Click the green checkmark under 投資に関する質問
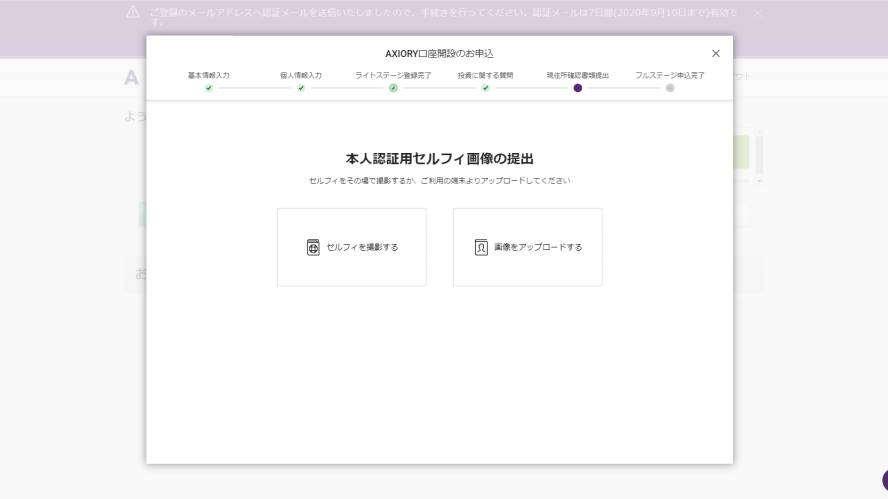 [485, 88]
